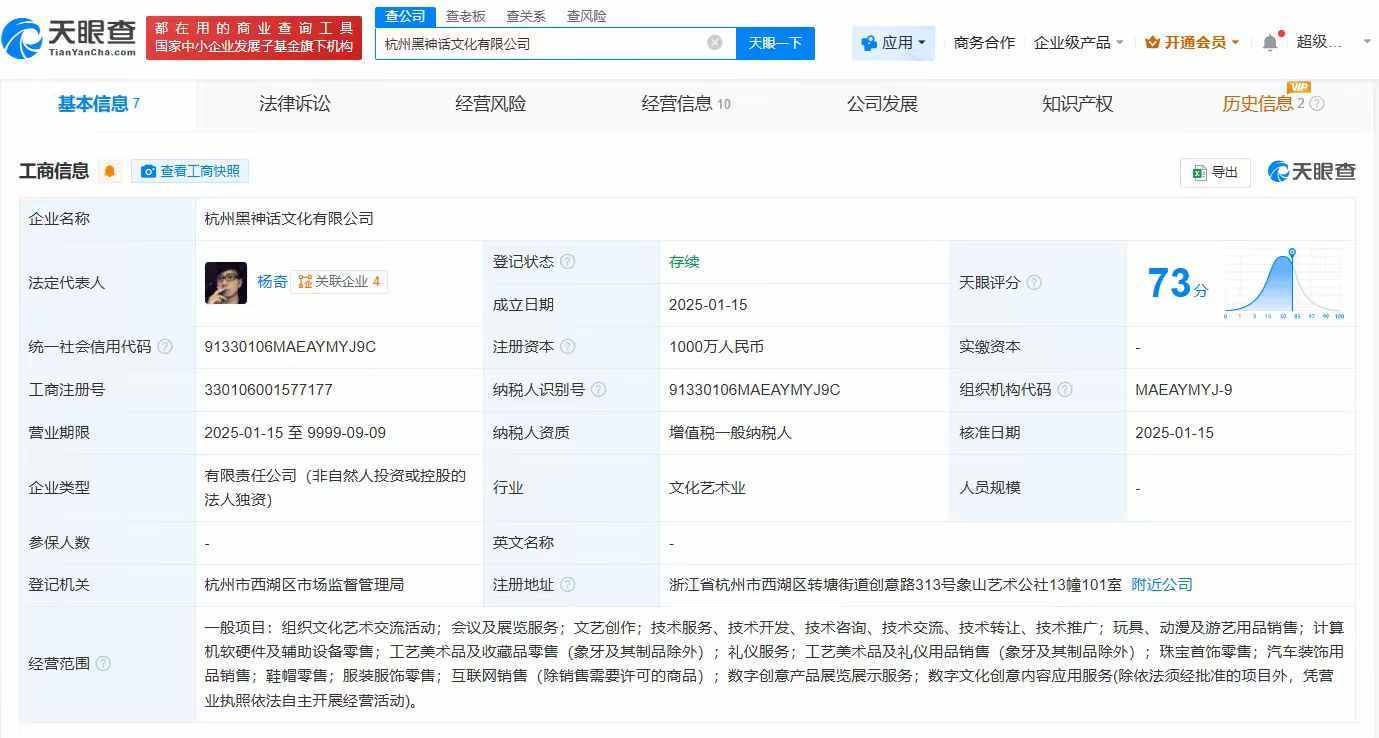The image size is (1379, 738).
Task: Click the company name search field
Action: 540,43
